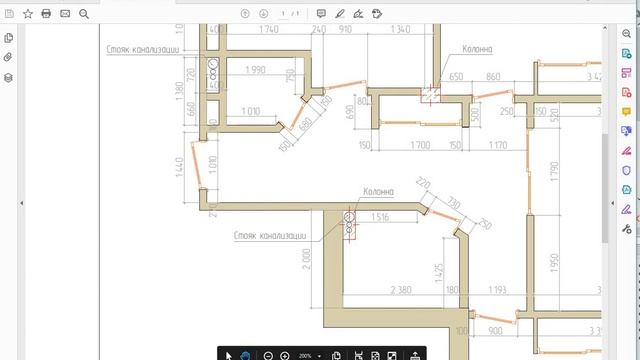Activate the Hand pan tool
This screenshot has width=640, height=360.
245,356
